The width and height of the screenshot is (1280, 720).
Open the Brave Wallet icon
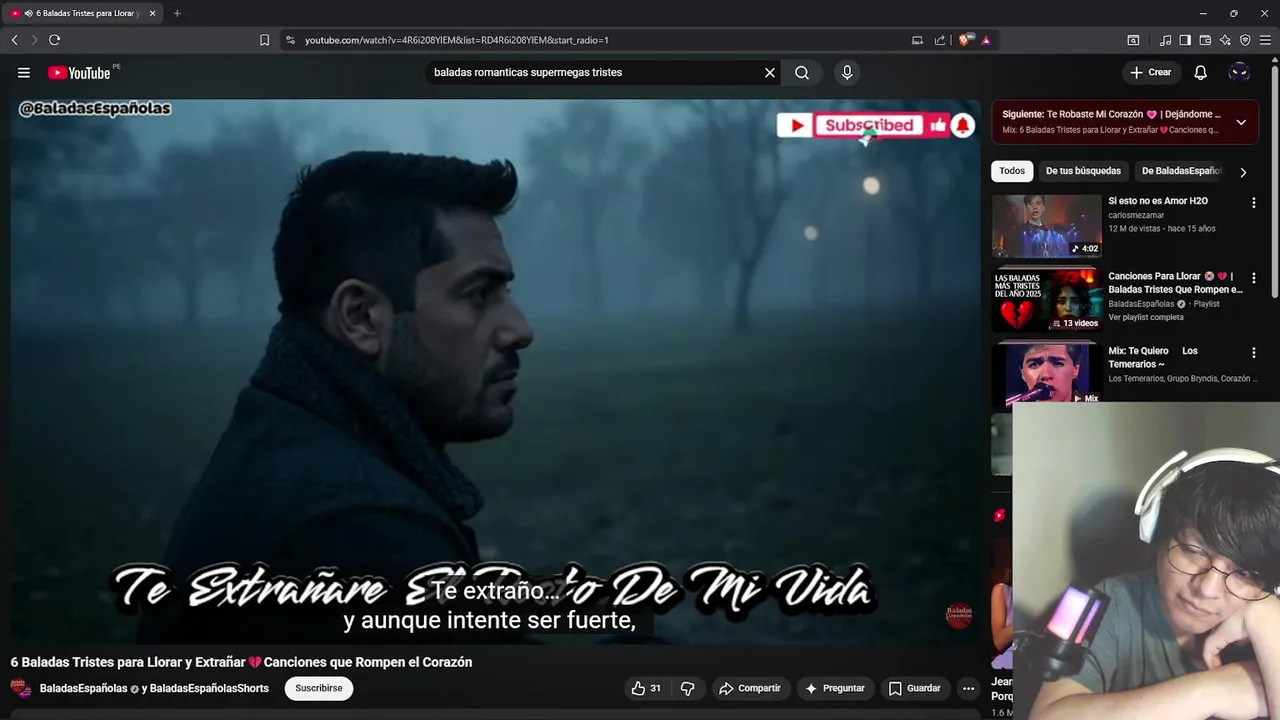pyautogui.click(x=1205, y=40)
